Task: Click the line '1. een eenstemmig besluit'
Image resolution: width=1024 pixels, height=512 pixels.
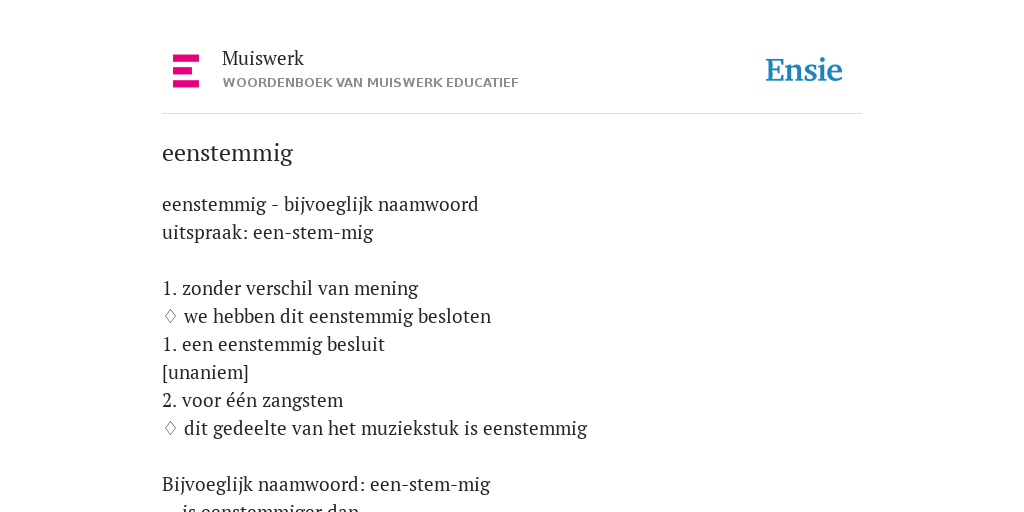Action: [274, 345]
